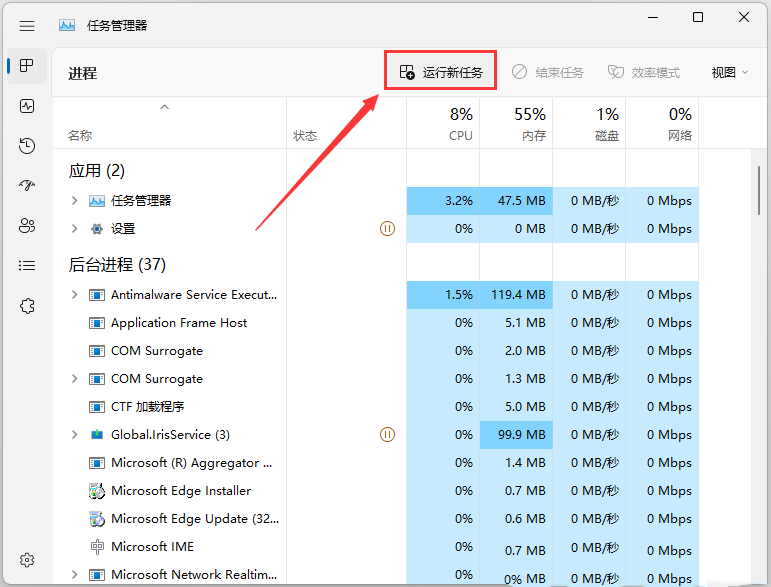Expand the Global.IrisService (3) row

74,434
